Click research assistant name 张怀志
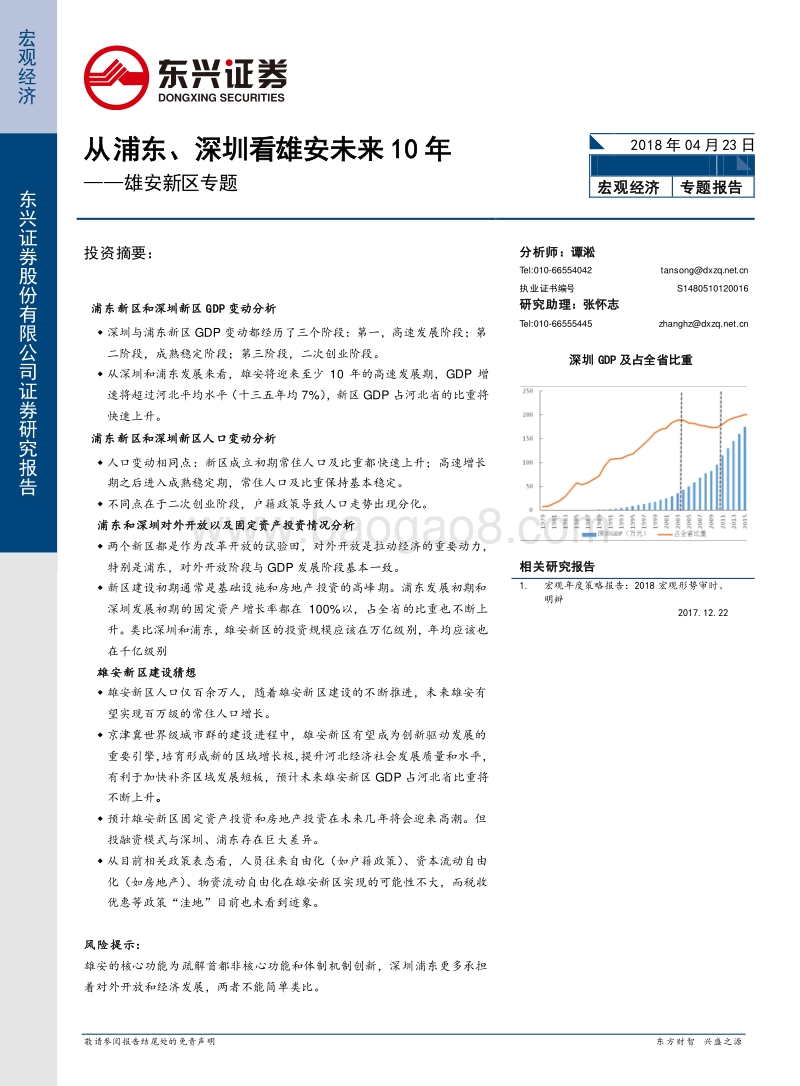Image resolution: width=800 pixels, height=1086 pixels. click(x=601, y=305)
